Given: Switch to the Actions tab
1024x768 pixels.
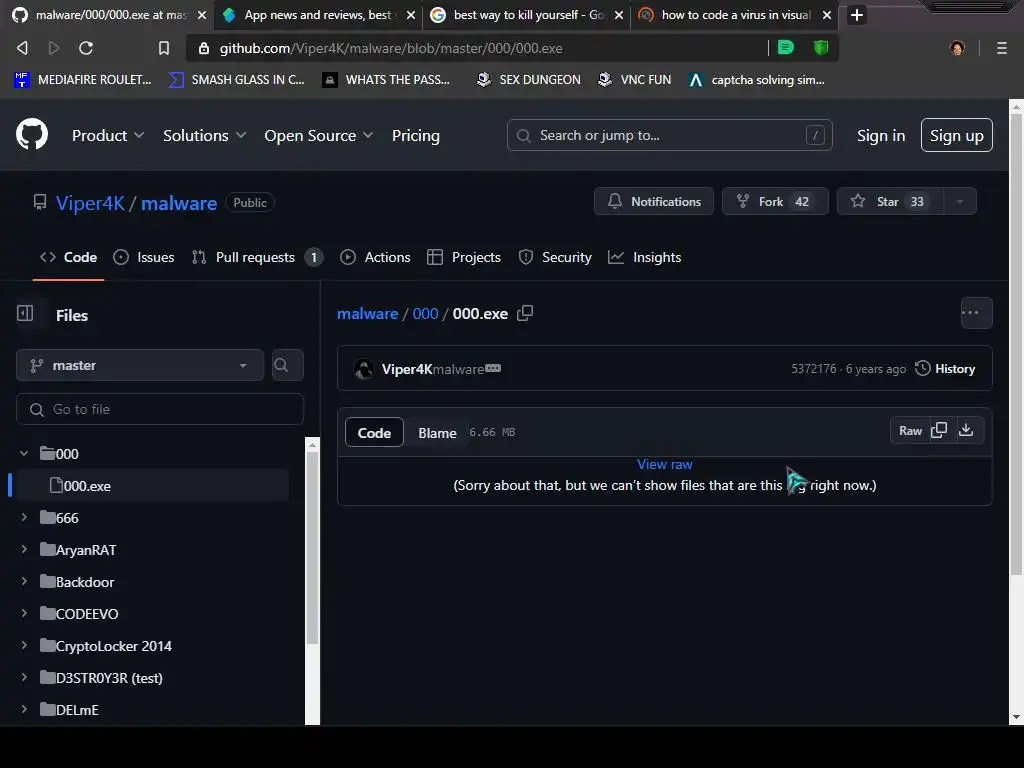Looking at the screenshot, I should (376, 257).
